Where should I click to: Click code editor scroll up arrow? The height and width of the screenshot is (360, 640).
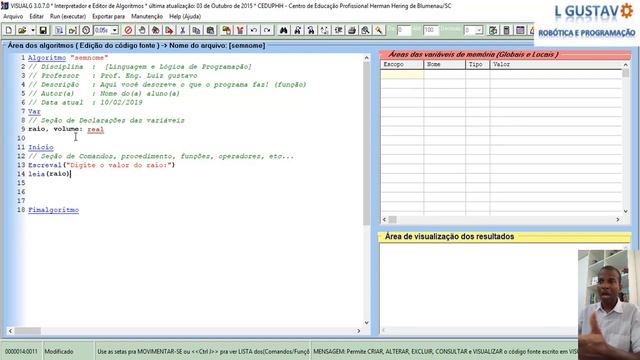click(x=366, y=58)
